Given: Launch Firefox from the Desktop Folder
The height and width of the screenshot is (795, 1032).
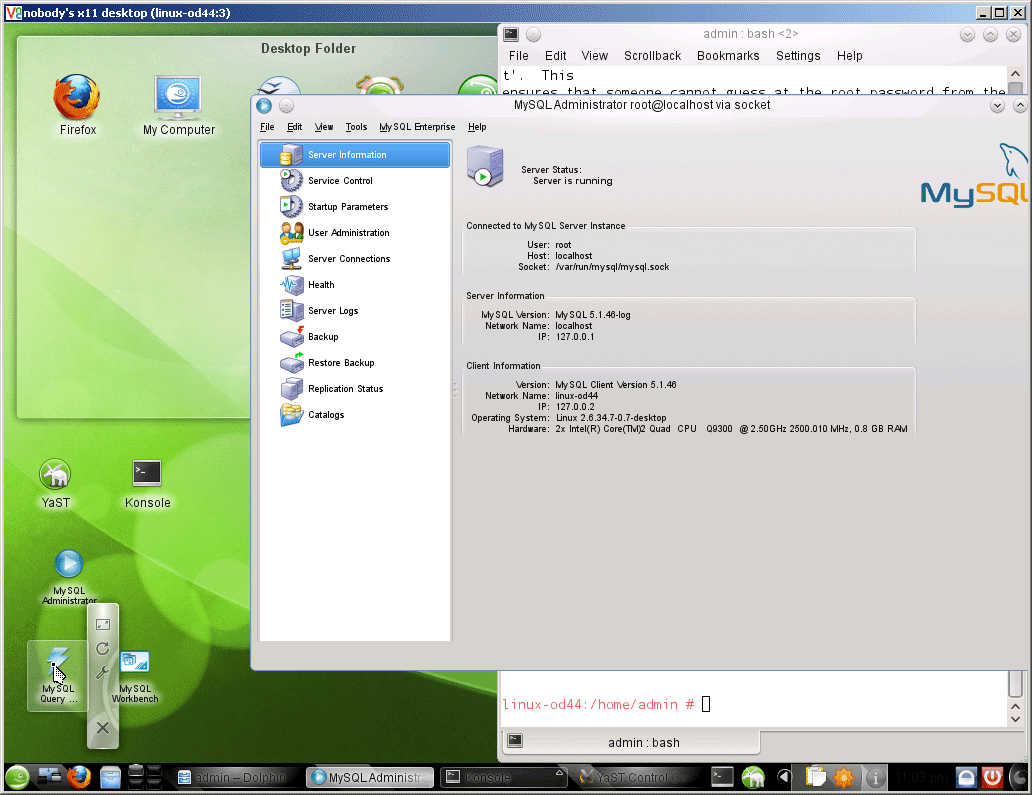Looking at the screenshot, I should coord(78,105).
